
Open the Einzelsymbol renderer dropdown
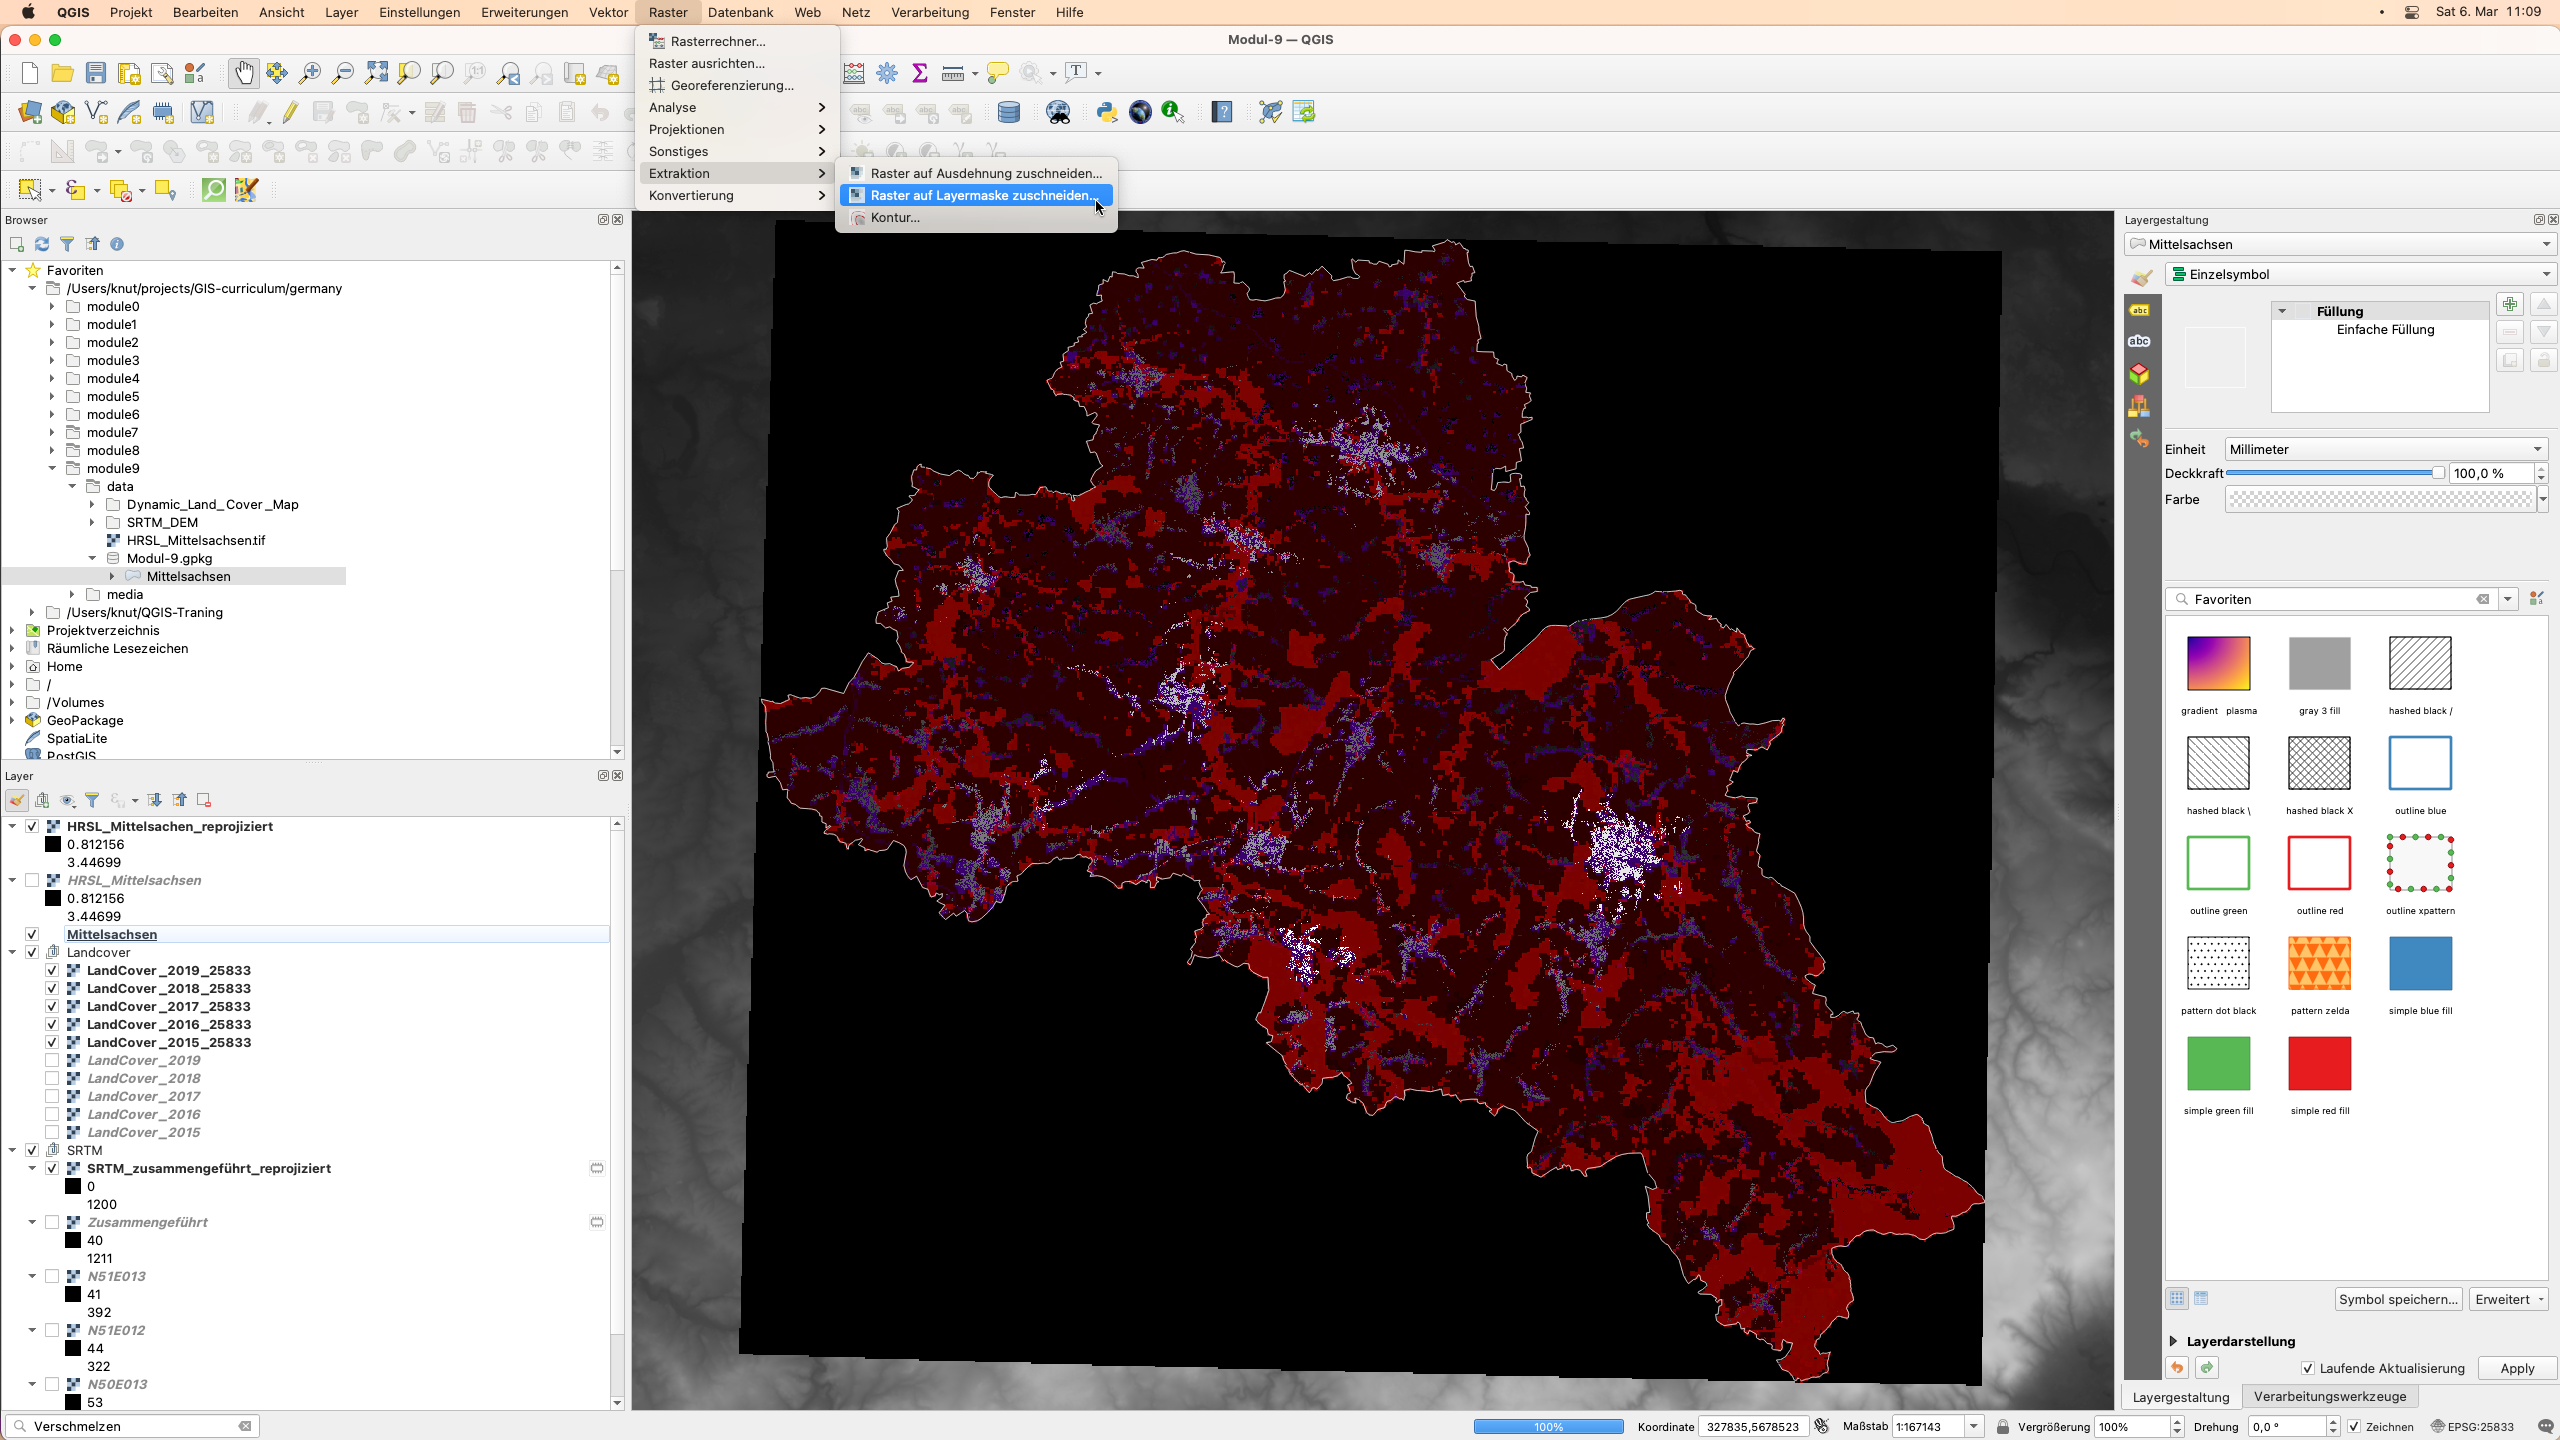pos(2361,274)
